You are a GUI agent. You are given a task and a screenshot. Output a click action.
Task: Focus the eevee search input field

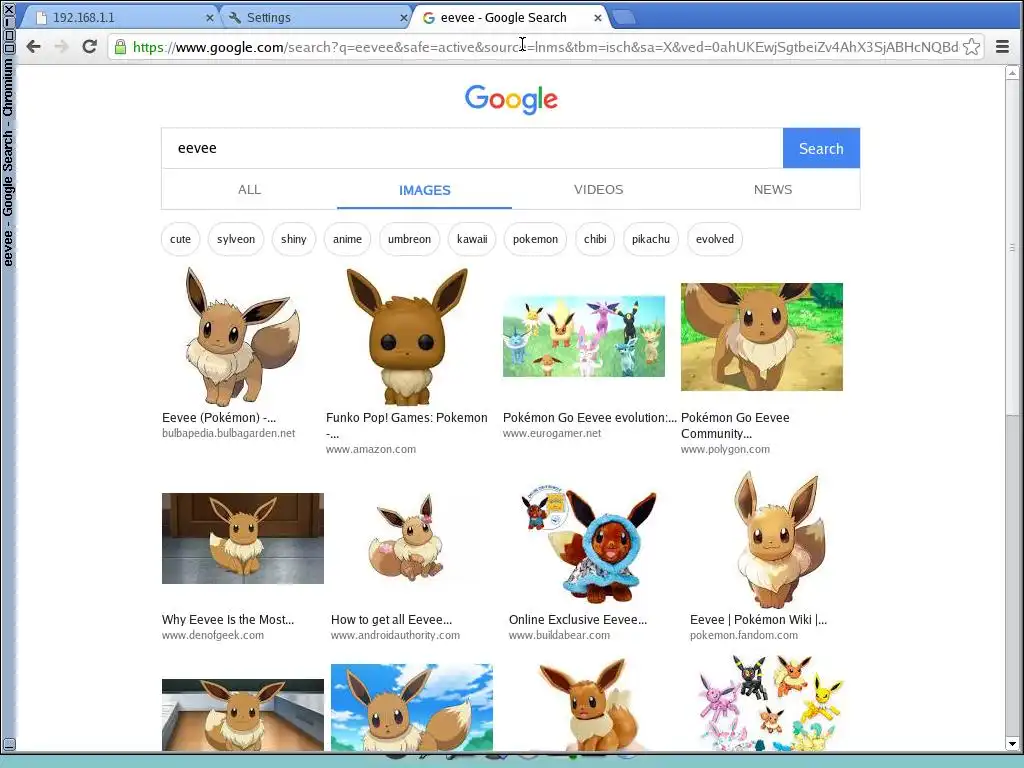pyautogui.click(x=472, y=148)
